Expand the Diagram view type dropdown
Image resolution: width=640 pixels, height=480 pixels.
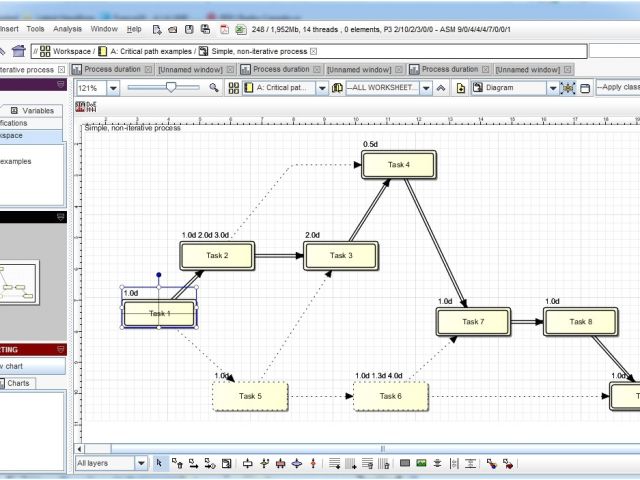(552, 88)
